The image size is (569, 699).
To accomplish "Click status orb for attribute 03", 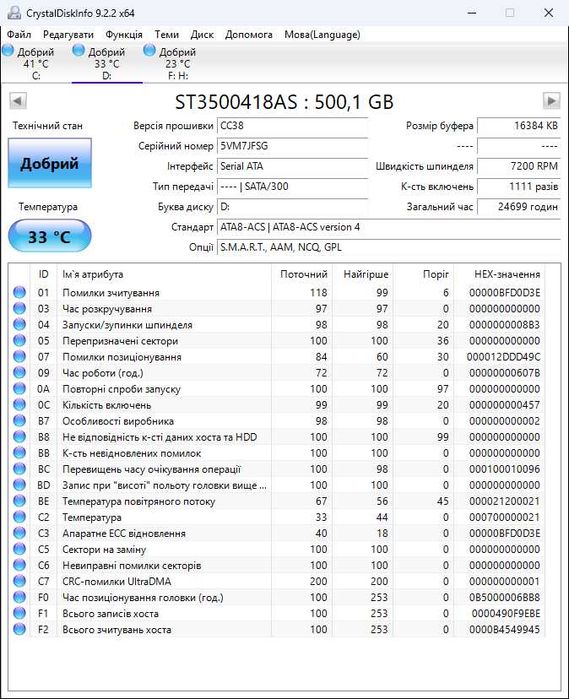I will [19, 308].
